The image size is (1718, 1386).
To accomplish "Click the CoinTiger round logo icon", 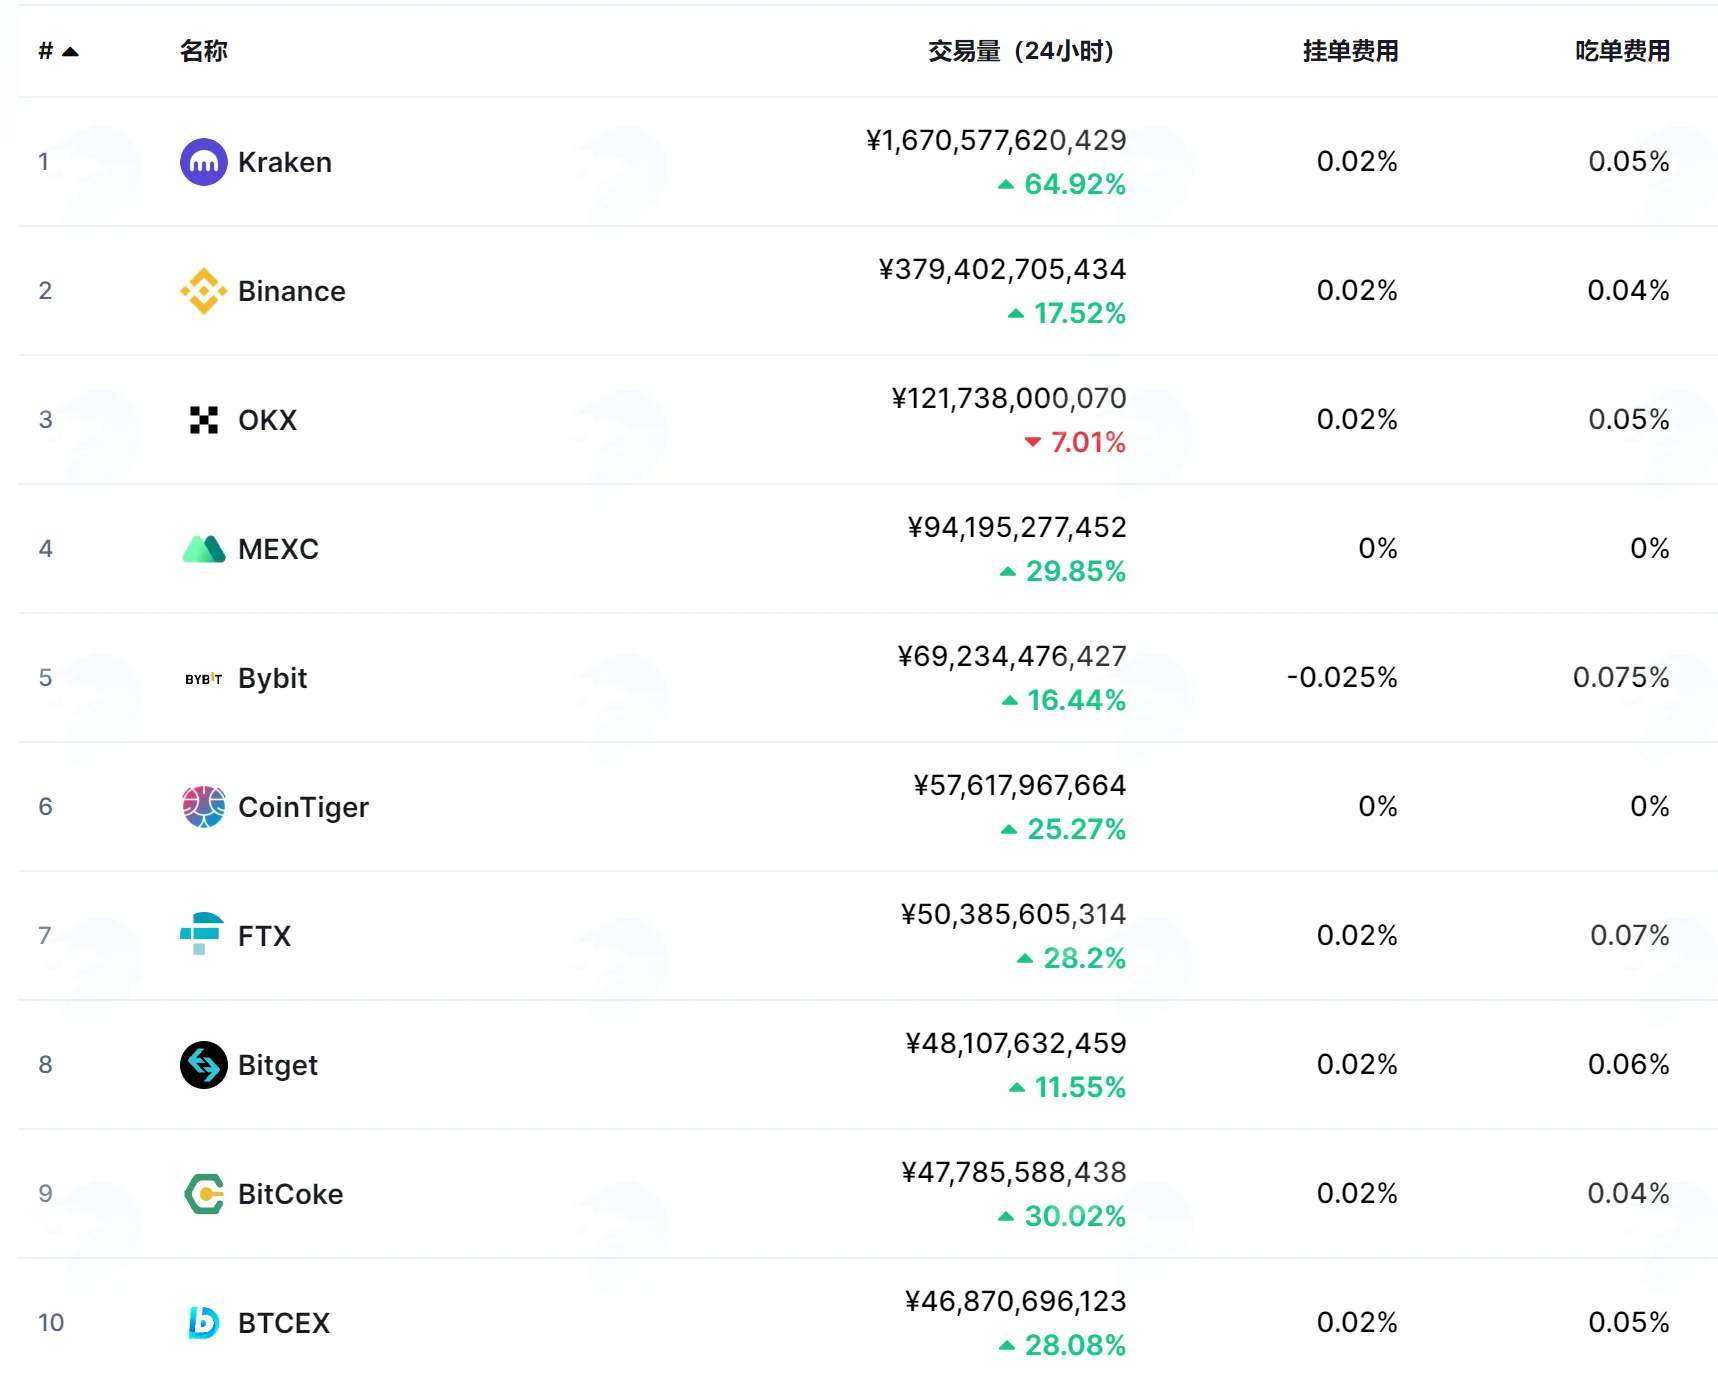I will 204,807.
